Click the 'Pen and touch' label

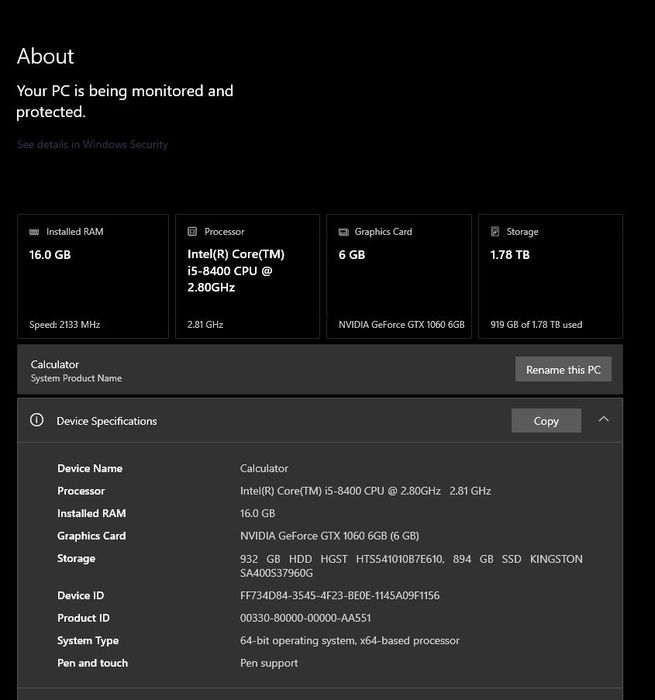coord(92,663)
